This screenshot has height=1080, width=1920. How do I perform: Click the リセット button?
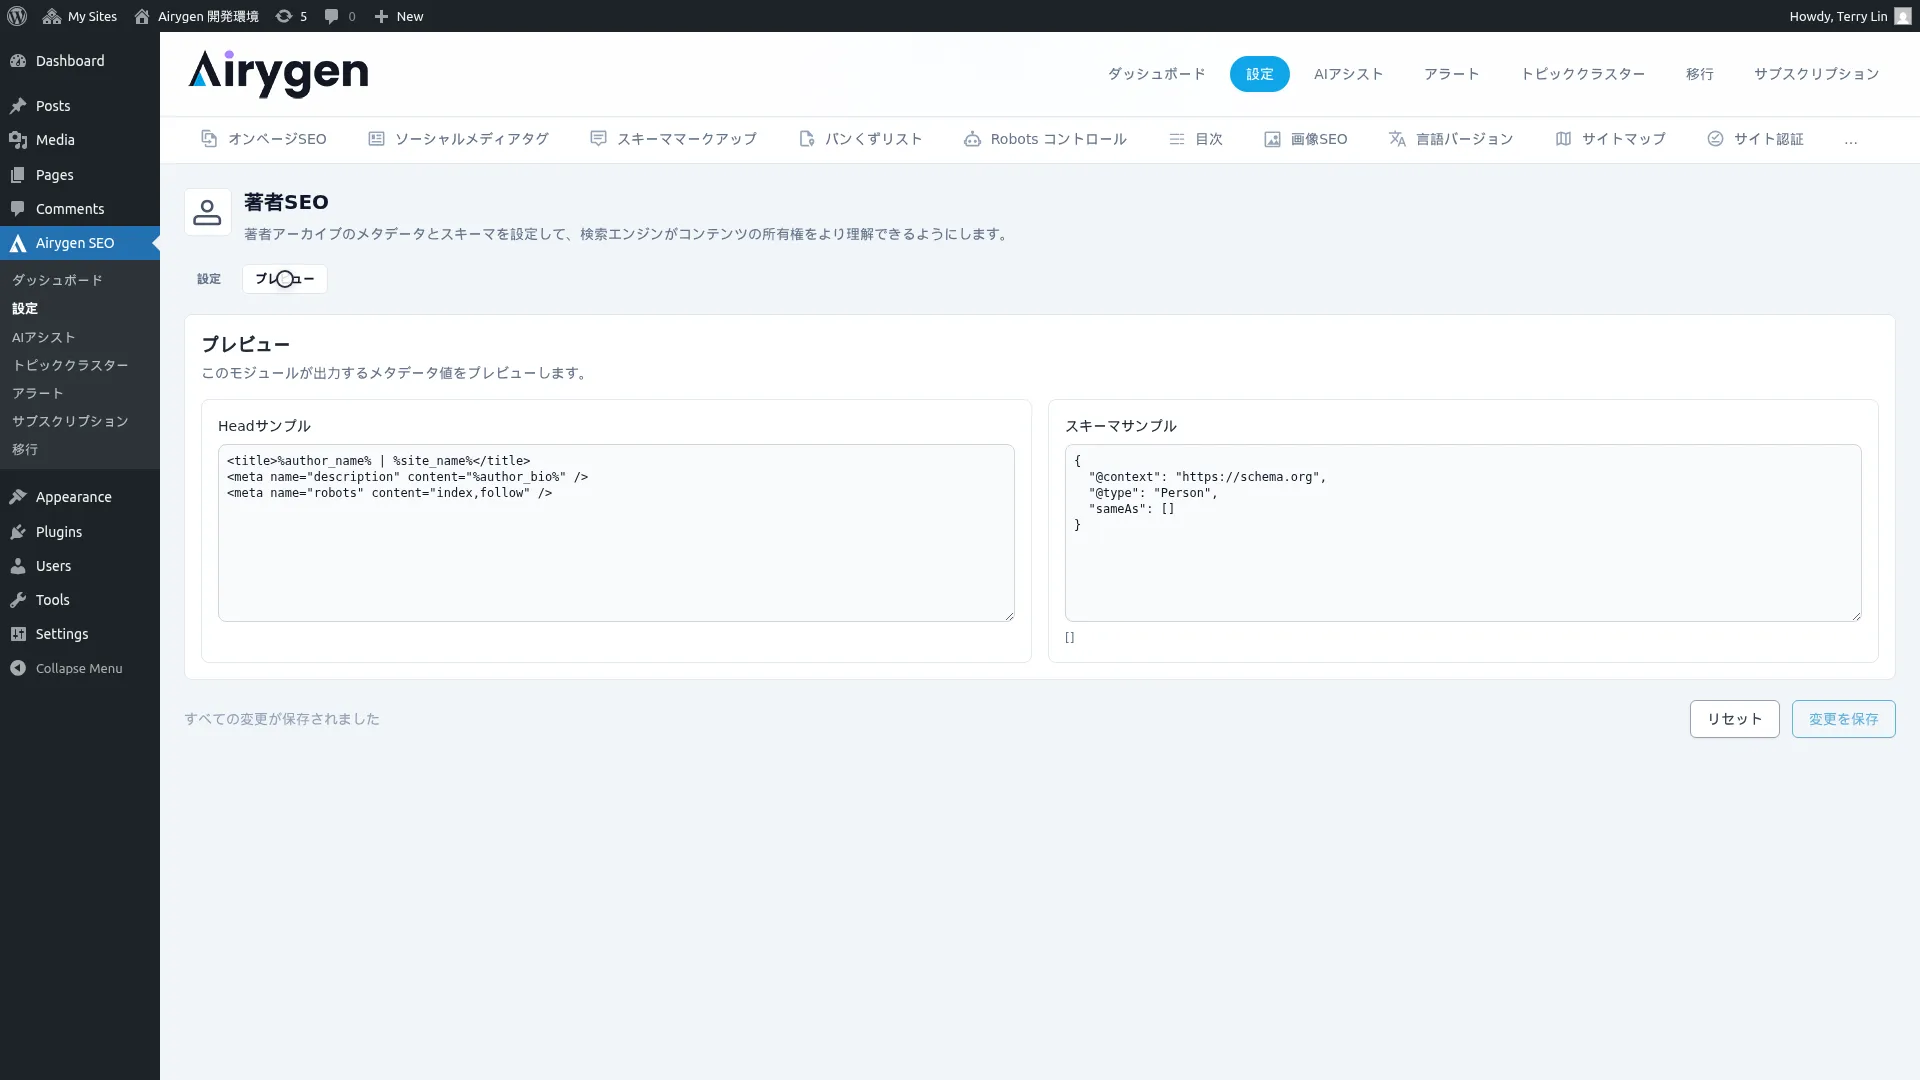(1735, 719)
